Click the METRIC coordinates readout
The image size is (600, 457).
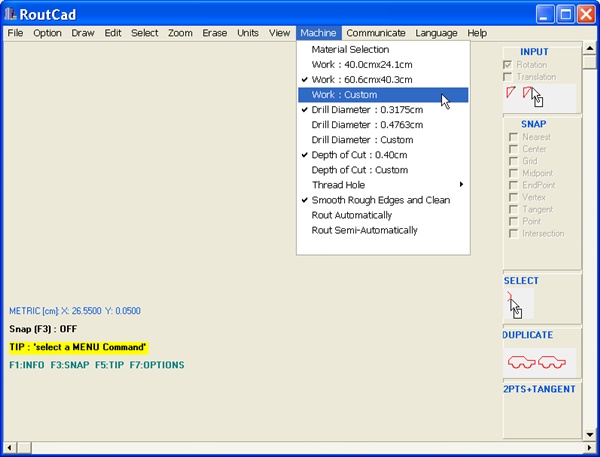75,311
